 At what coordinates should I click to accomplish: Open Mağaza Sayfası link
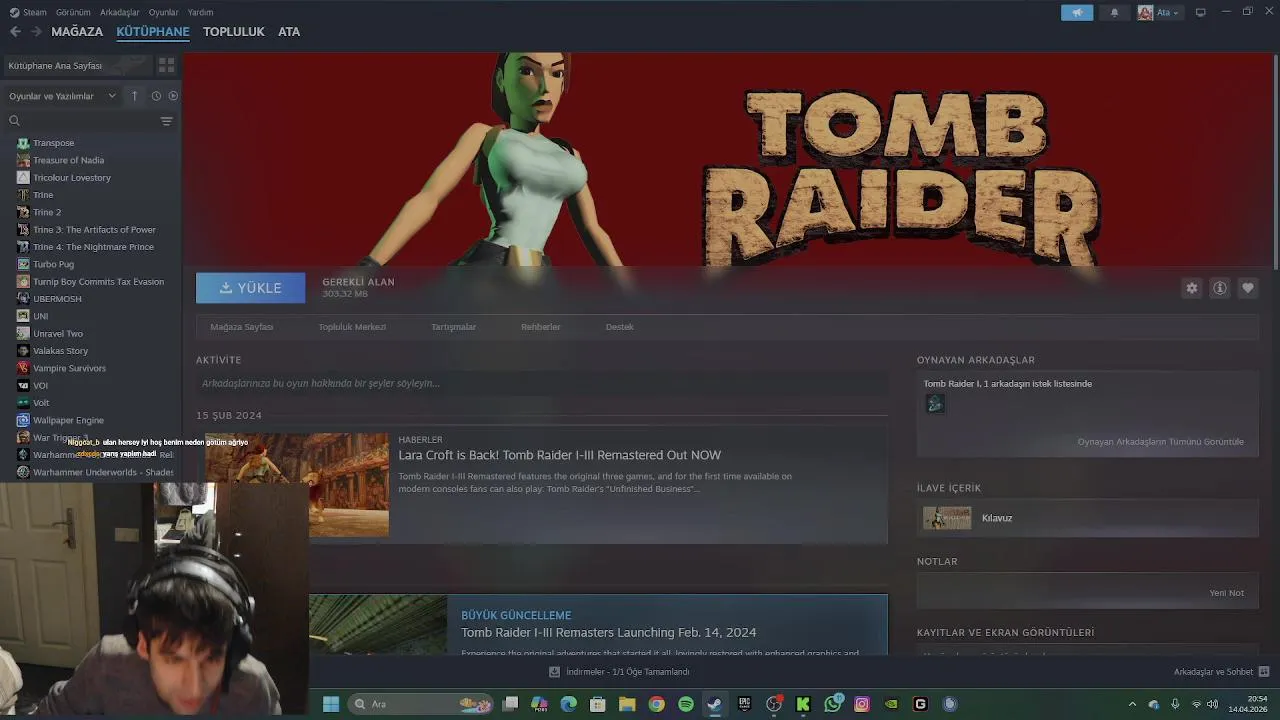point(242,327)
